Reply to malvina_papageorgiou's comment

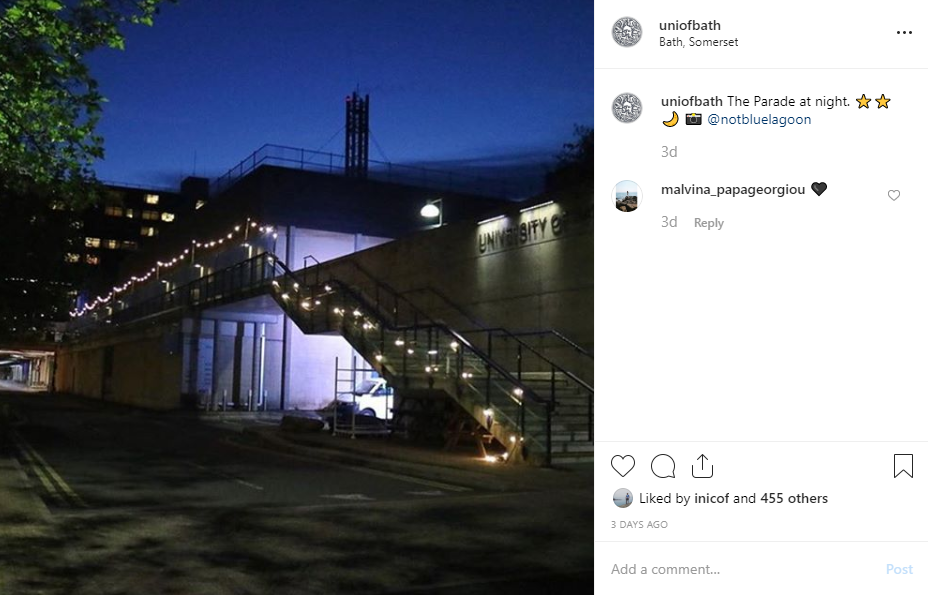tap(708, 223)
